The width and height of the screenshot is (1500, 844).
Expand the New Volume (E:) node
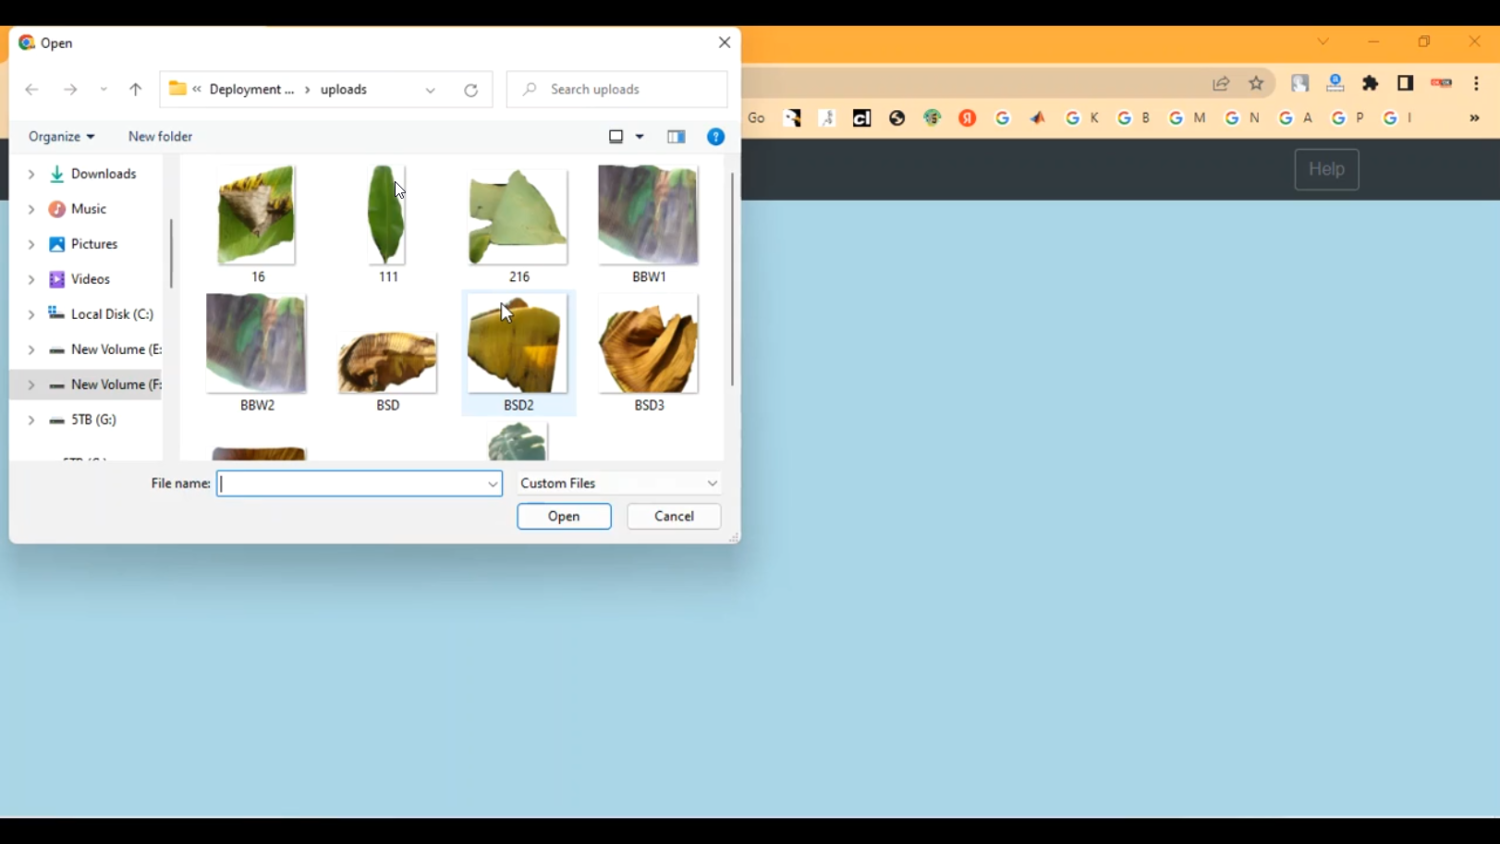point(31,349)
